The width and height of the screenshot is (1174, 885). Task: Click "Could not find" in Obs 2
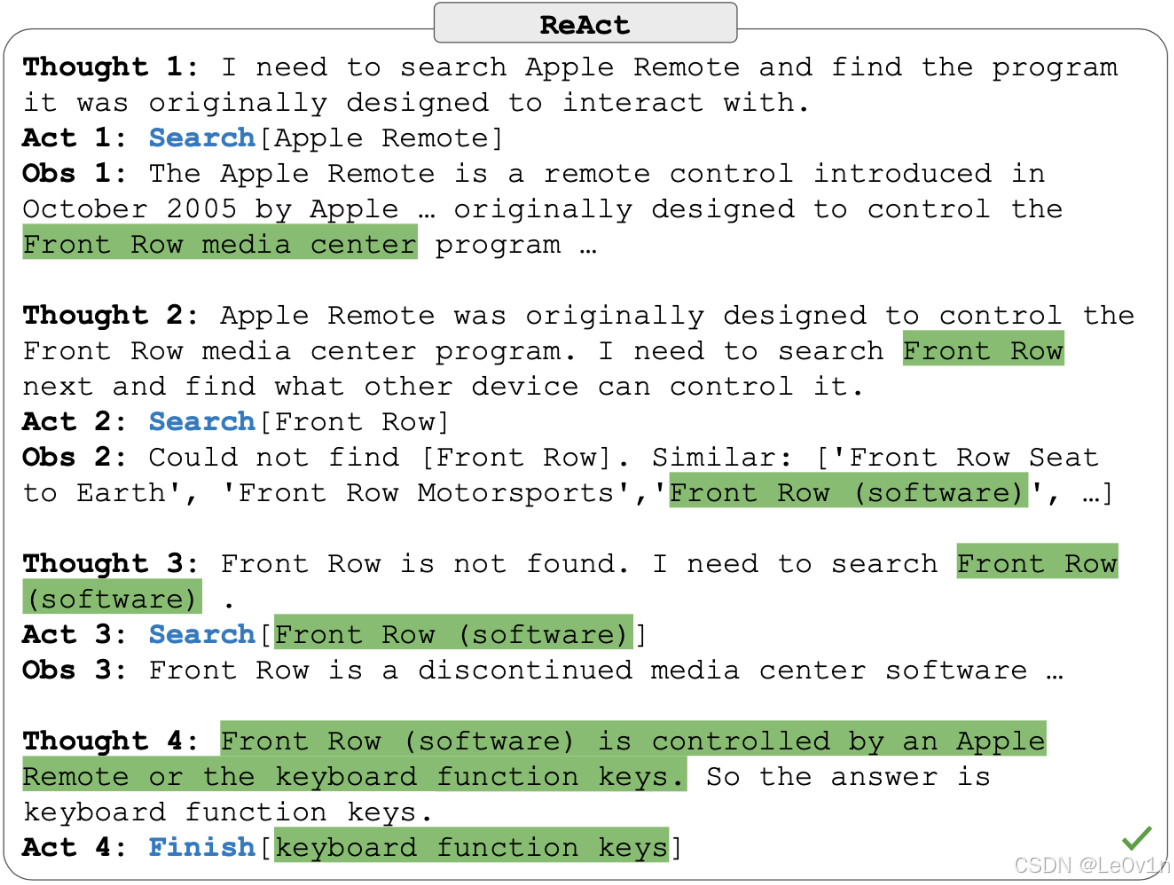coord(273,457)
